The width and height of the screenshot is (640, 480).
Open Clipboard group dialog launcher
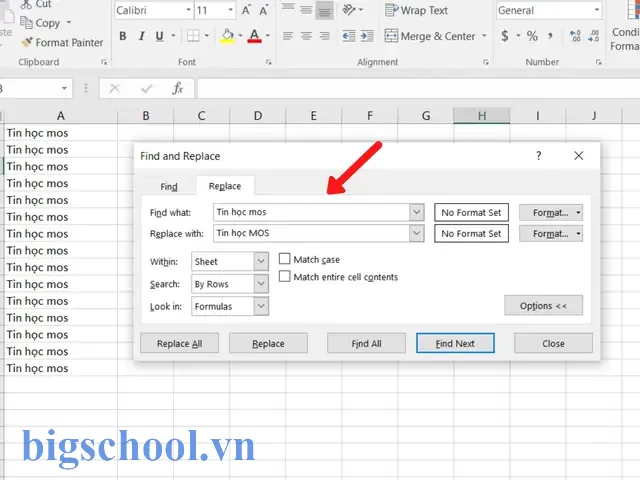(104, 62)
